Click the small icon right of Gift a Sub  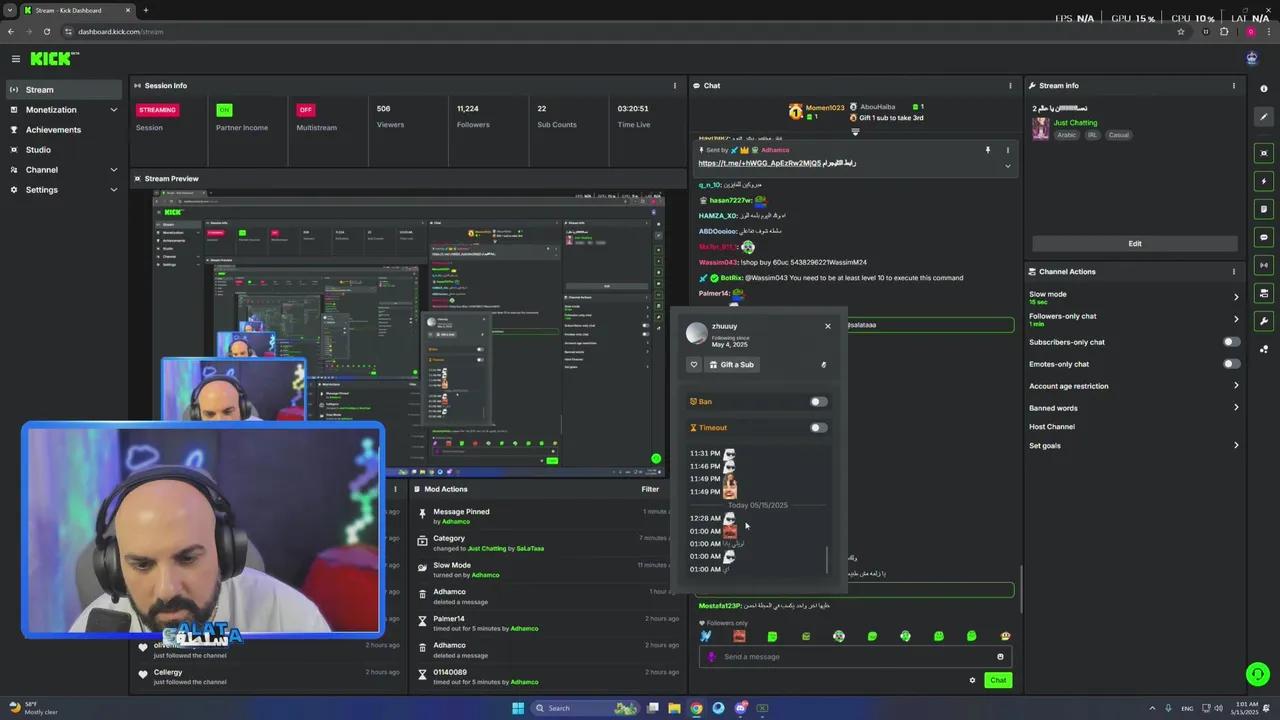[x=824, y=365]
